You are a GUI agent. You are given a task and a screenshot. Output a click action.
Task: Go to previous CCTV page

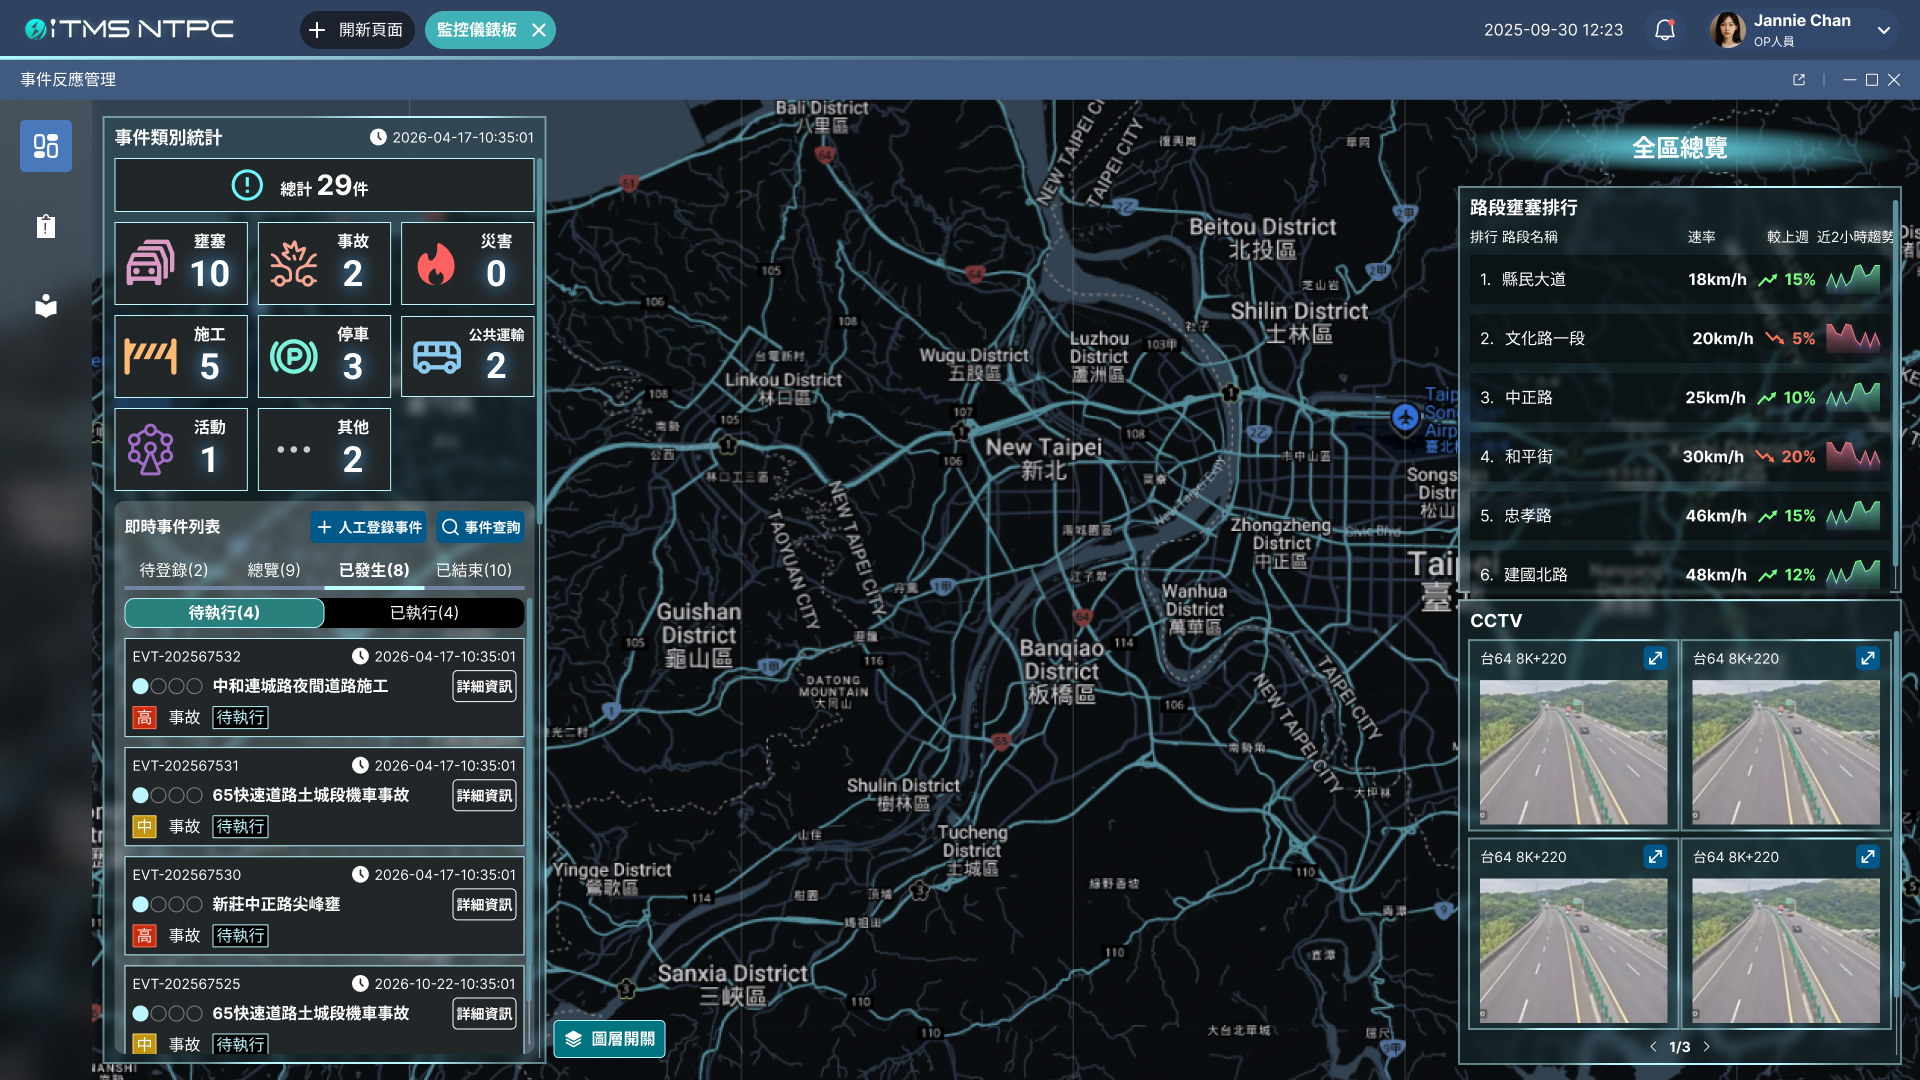click(1653, 1047)
